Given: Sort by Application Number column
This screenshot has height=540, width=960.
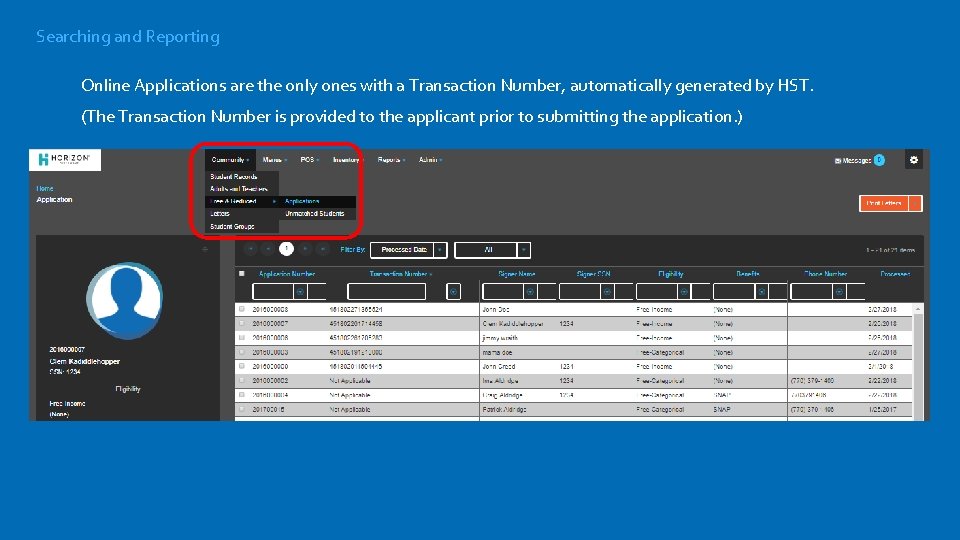Looking at the screenshot, I should (x=287, y=274).
